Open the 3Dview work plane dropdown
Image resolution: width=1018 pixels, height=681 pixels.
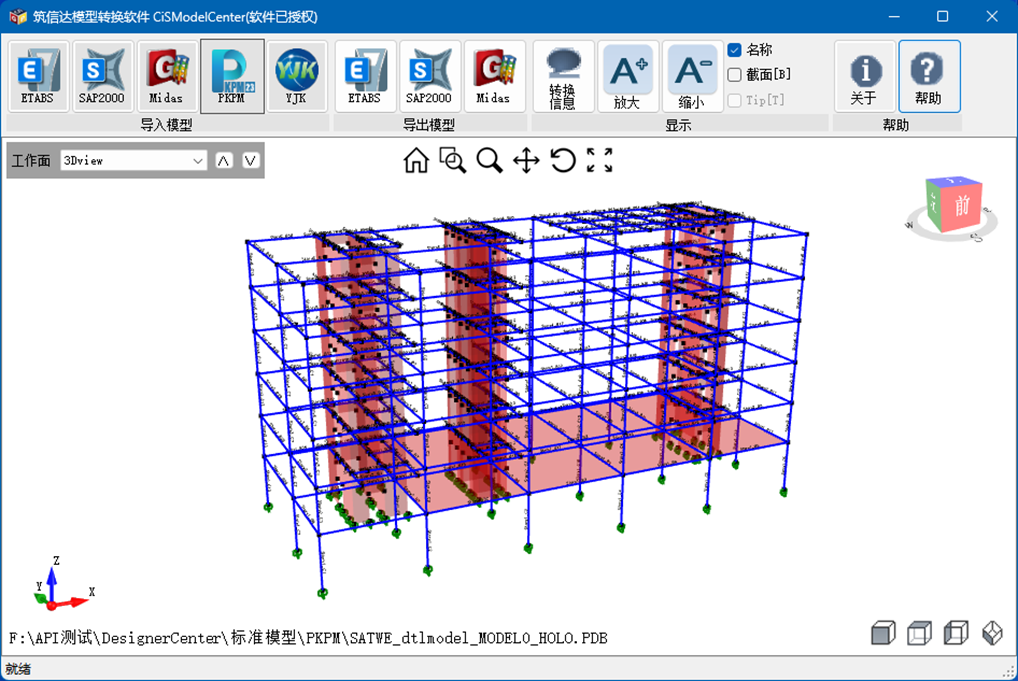[132, 160]
